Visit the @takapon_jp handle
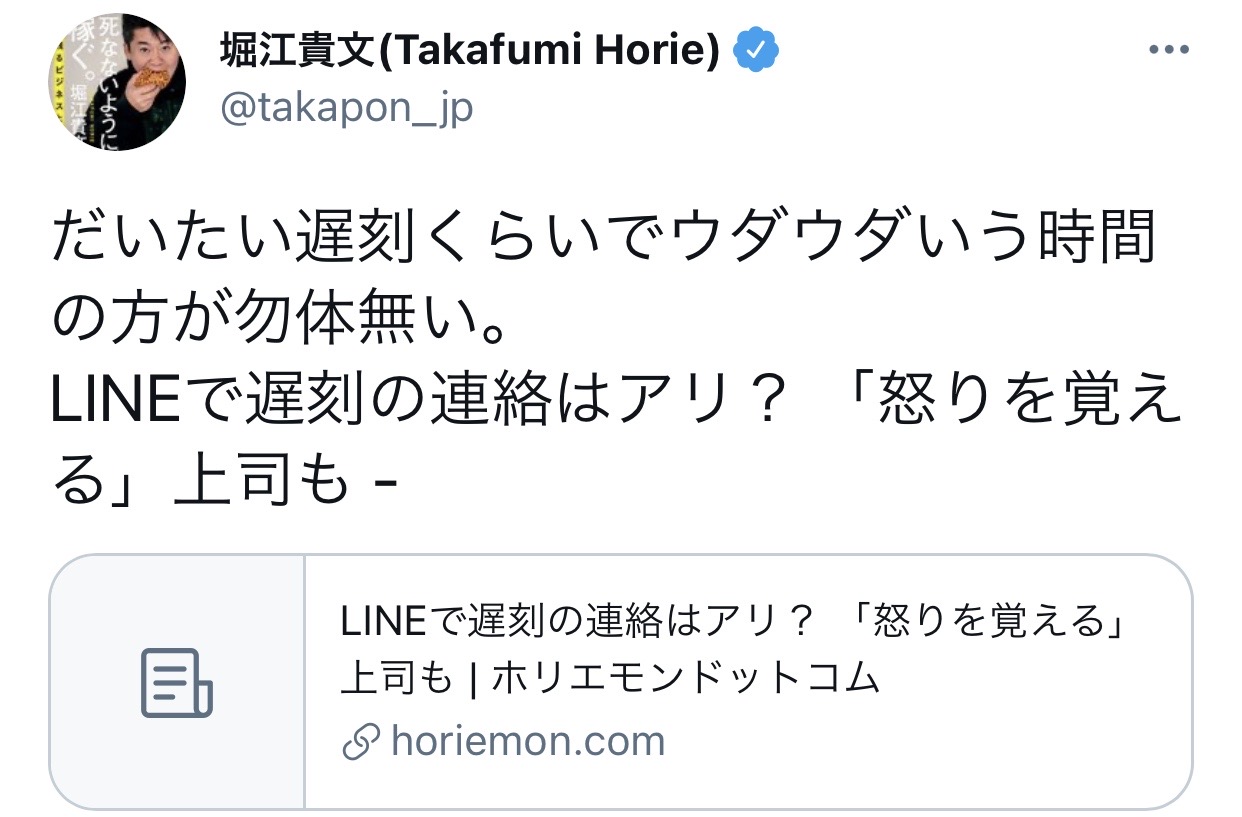 pos(345,109)
